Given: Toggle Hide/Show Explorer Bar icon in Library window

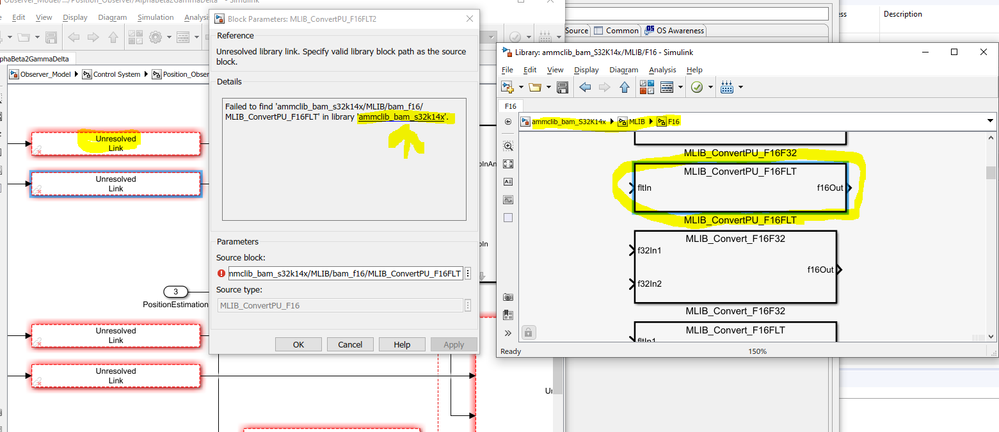Looking at the screenshot, I should point(508,121).
